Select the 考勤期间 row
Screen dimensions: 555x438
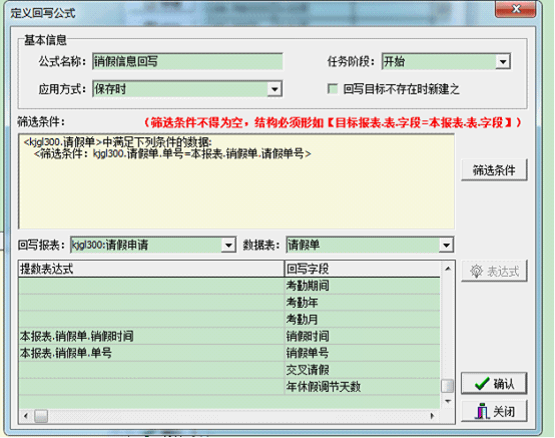click(229, 286)
